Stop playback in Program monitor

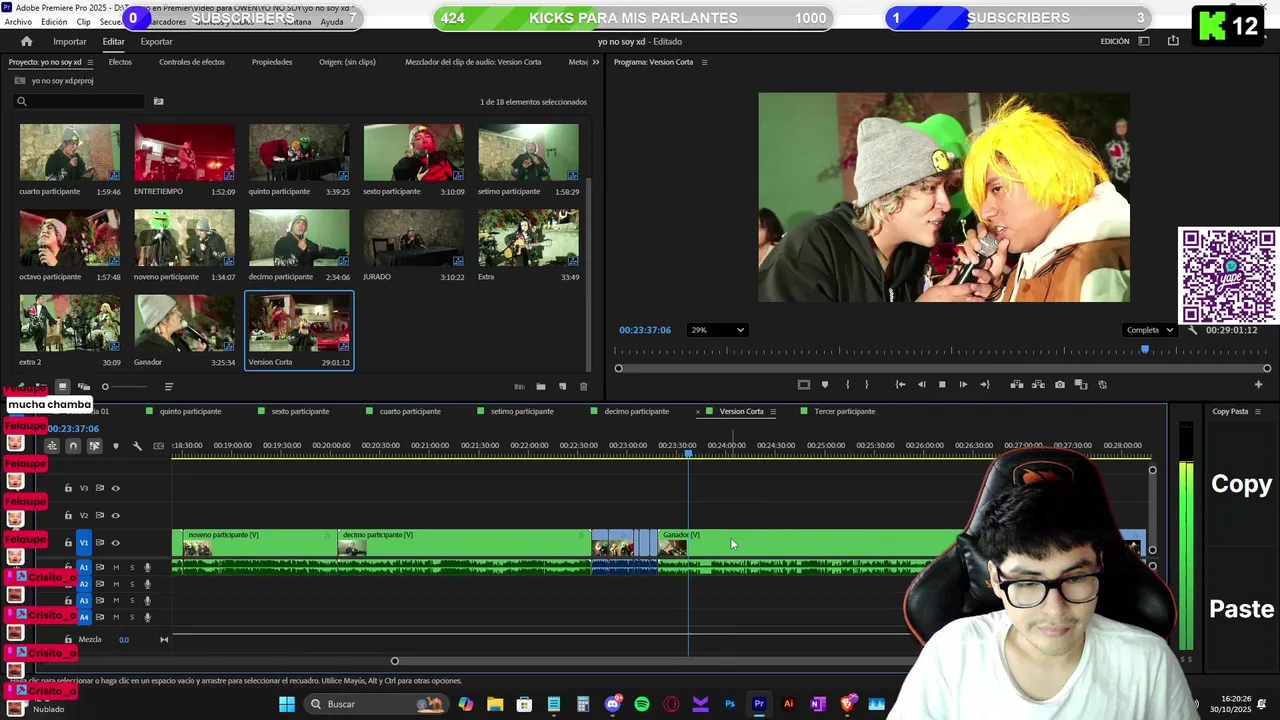(942, 384)
